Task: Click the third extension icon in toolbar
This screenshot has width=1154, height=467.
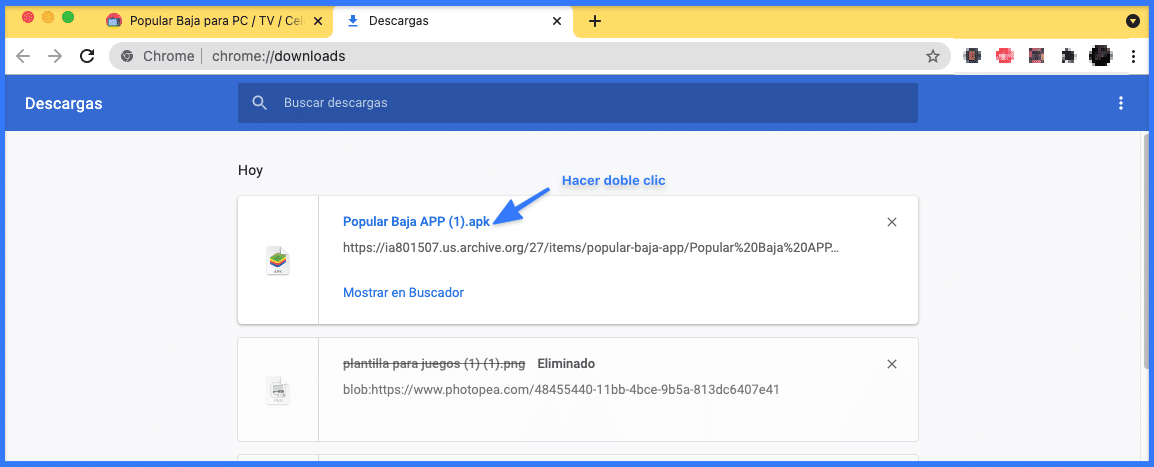Action: click(x=1036, y=56)
